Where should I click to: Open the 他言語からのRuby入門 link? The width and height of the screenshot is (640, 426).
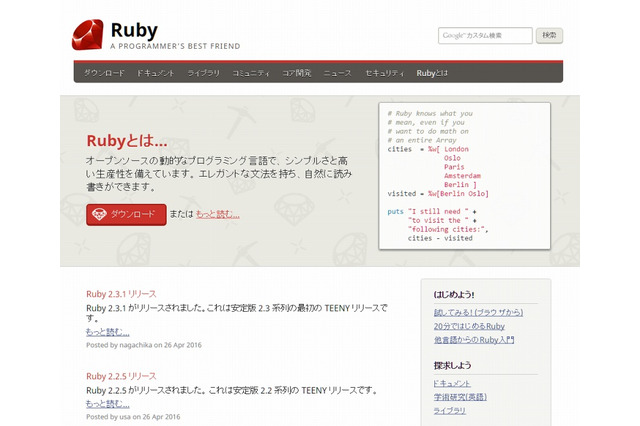point(474,340)
